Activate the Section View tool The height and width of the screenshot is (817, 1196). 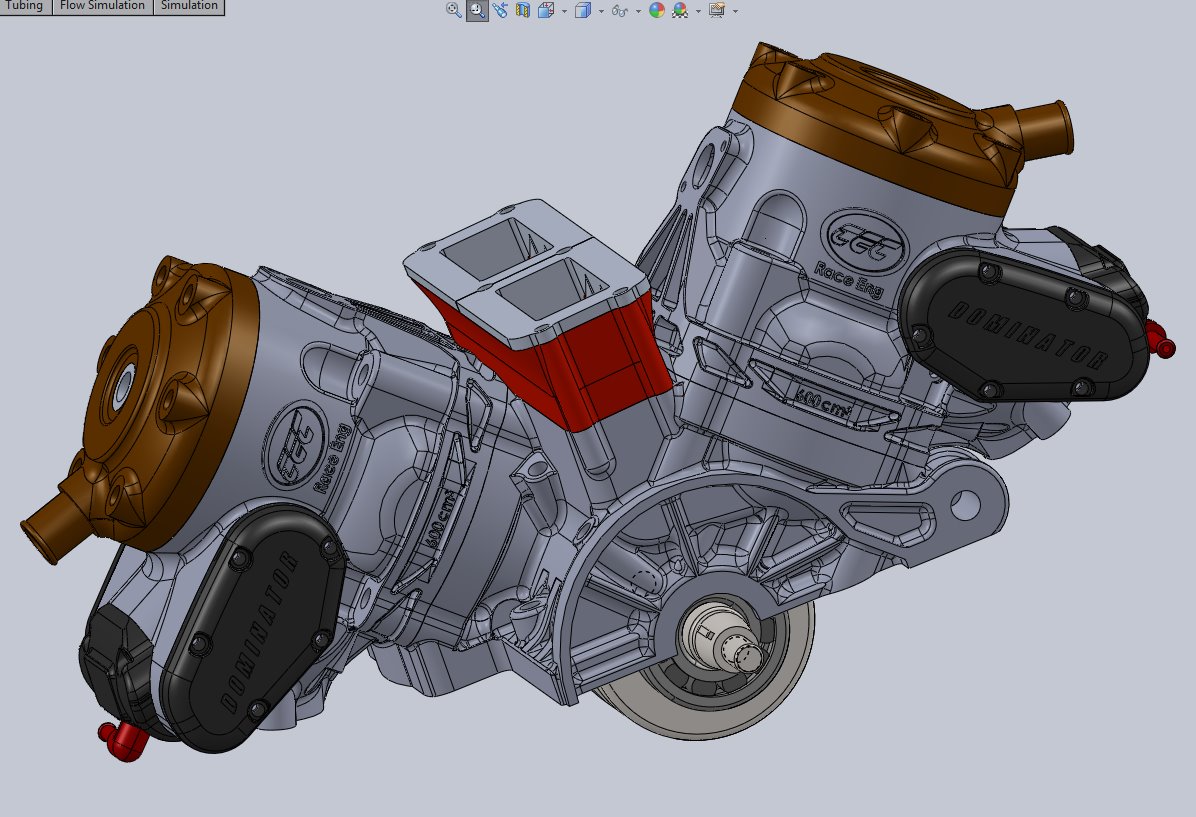tap(522, 10)
